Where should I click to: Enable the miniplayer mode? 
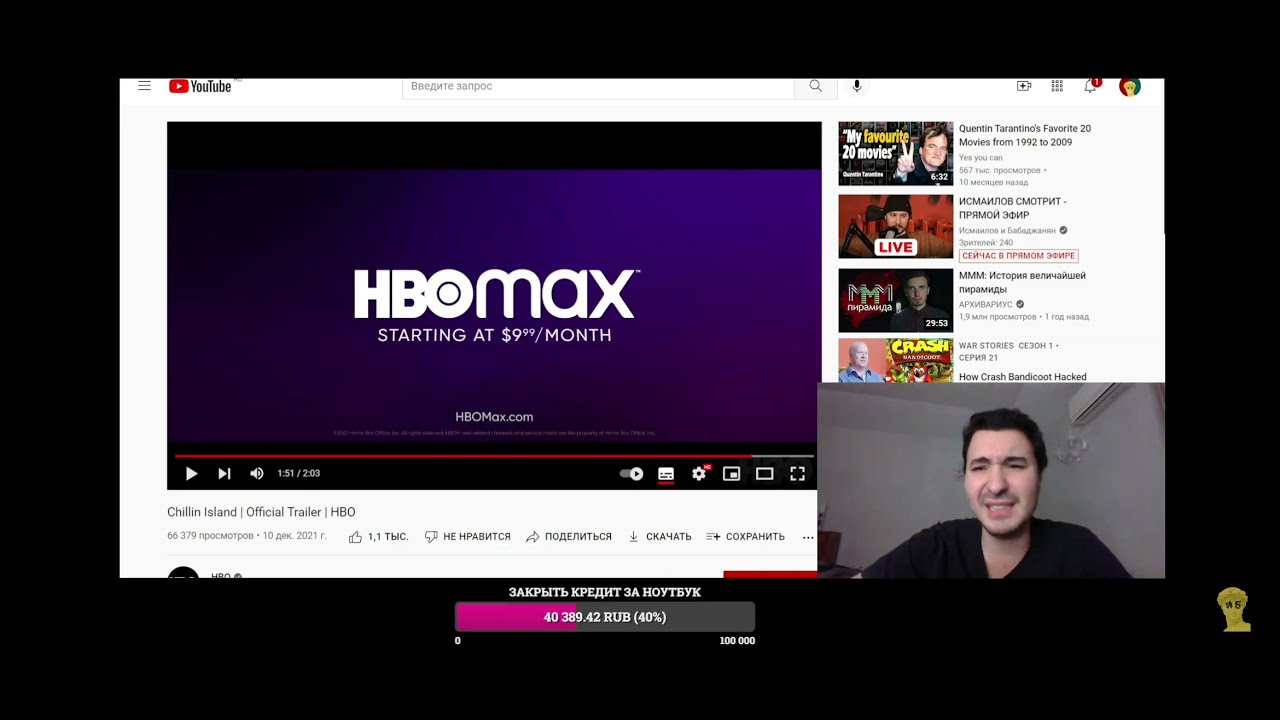tap(732, 474)
